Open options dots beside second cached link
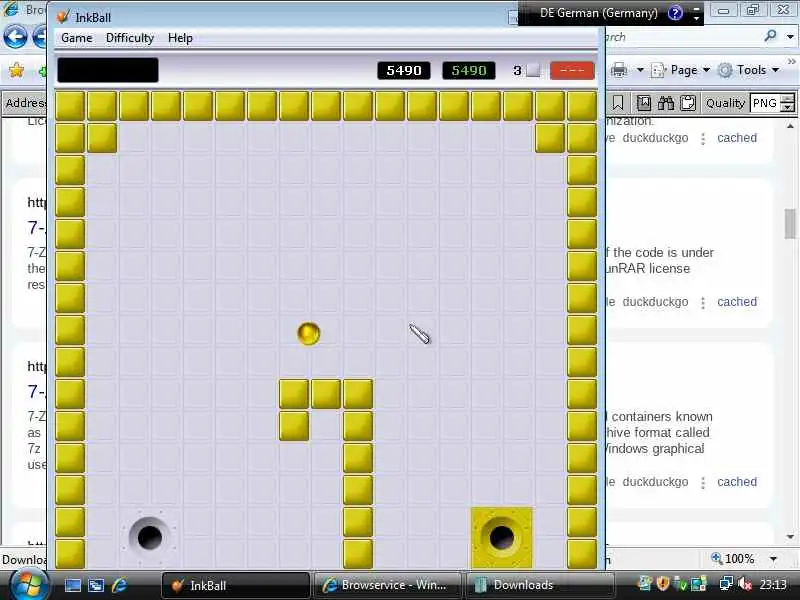Screen dimensions: 800x600 pos(703,303)
